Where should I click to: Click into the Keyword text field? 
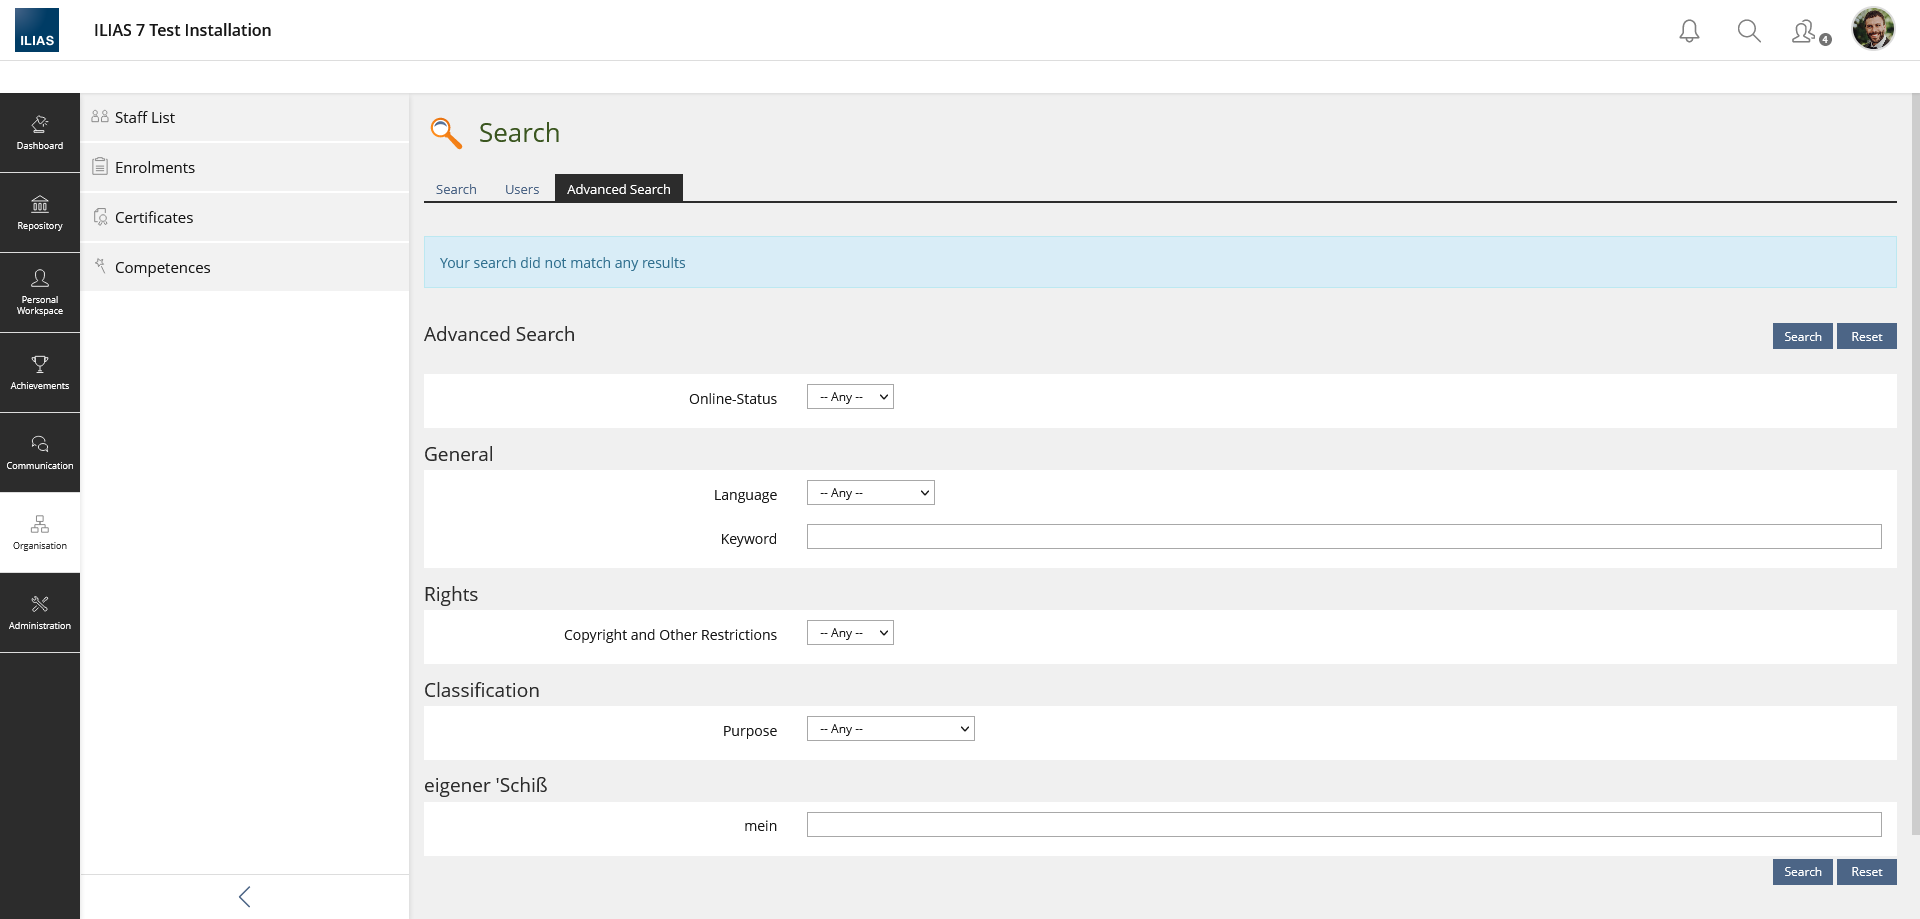point(1343,537)
